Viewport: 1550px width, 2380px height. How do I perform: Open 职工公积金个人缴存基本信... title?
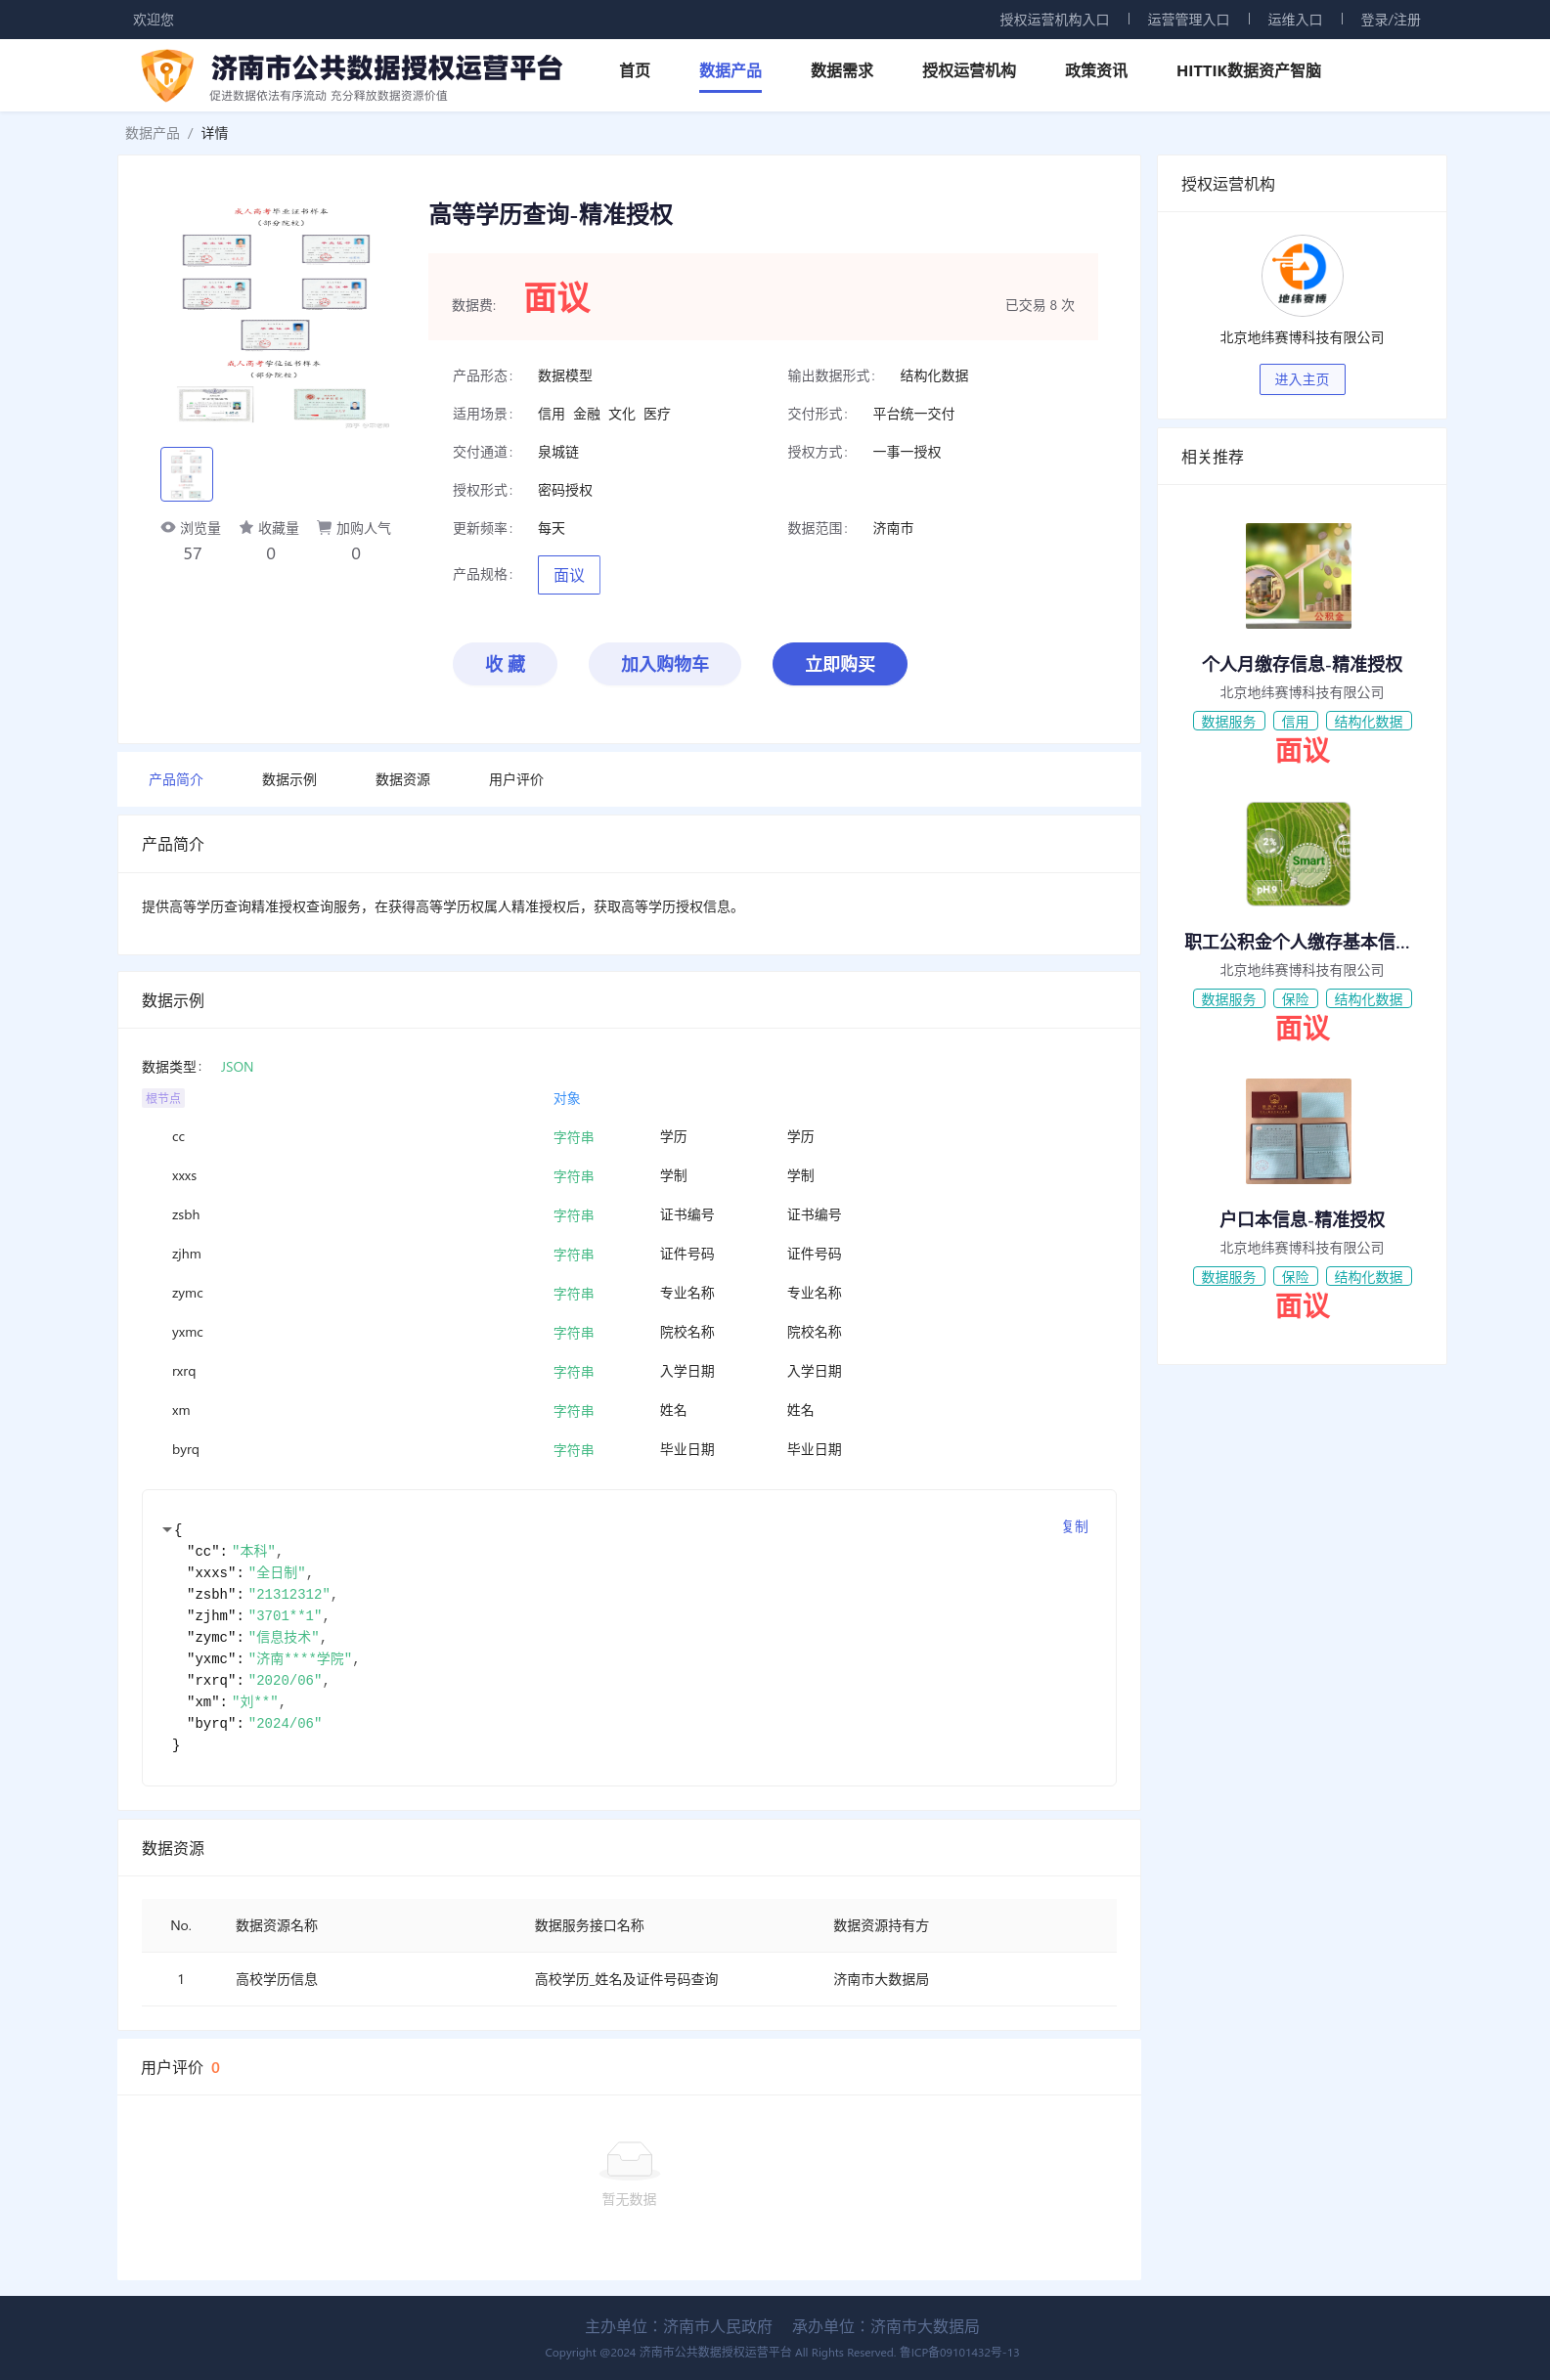1296,941
